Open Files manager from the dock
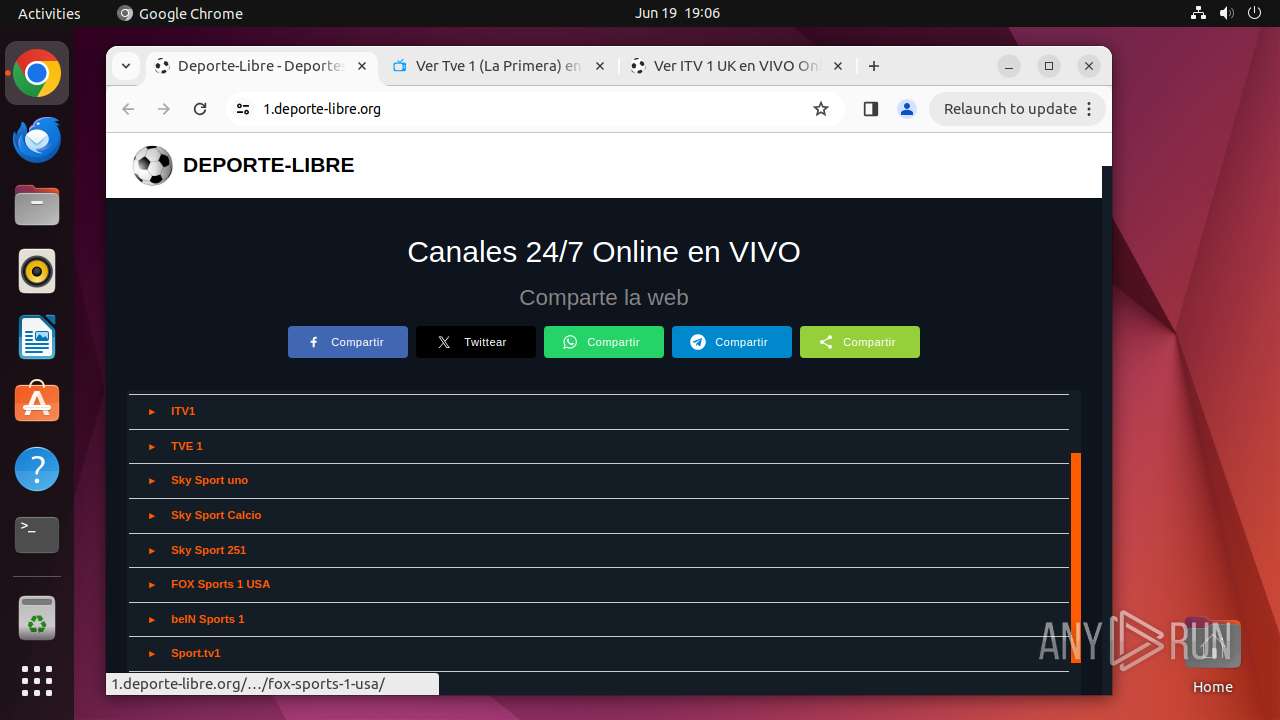The width and height of the screenshot is (1280, 720). [x=37, y=206]
